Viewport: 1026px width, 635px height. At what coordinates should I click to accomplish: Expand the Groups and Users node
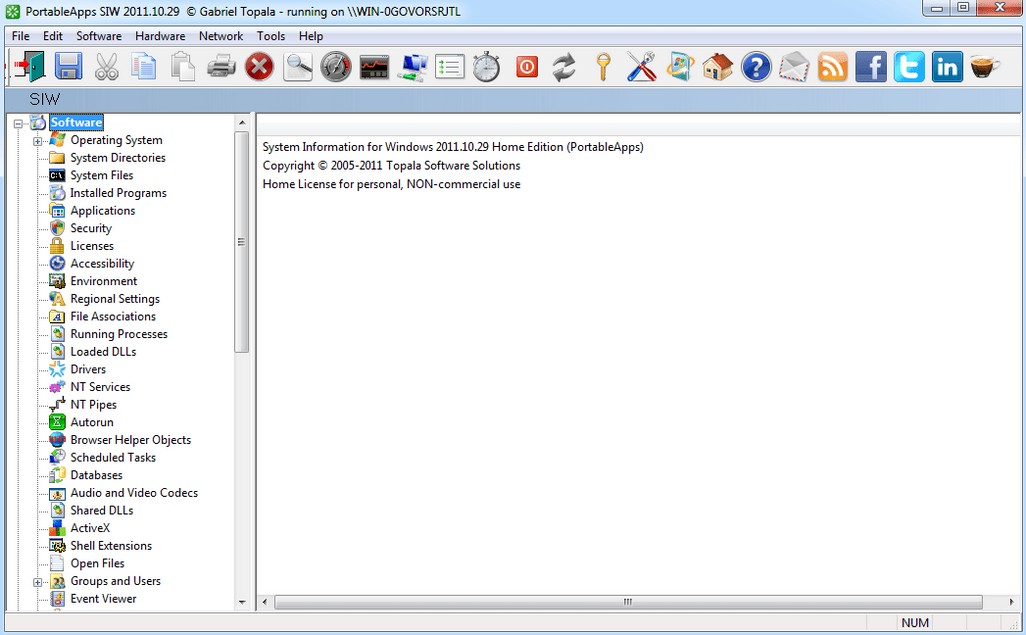tap(37, 582)
